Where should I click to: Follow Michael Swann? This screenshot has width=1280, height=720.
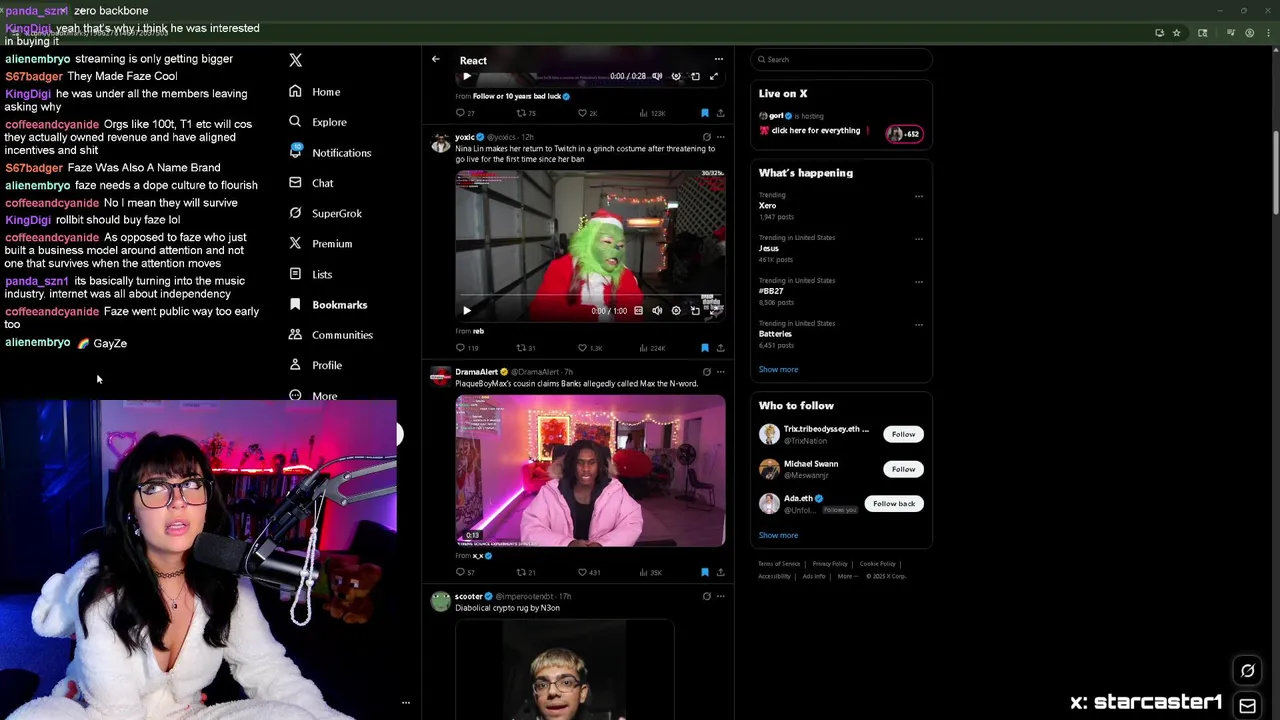coord(903,469)
